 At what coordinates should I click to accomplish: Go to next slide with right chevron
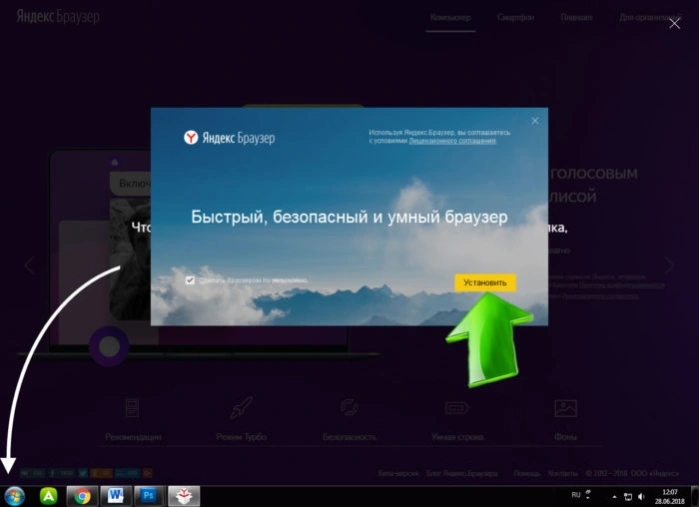pos(670,265)
